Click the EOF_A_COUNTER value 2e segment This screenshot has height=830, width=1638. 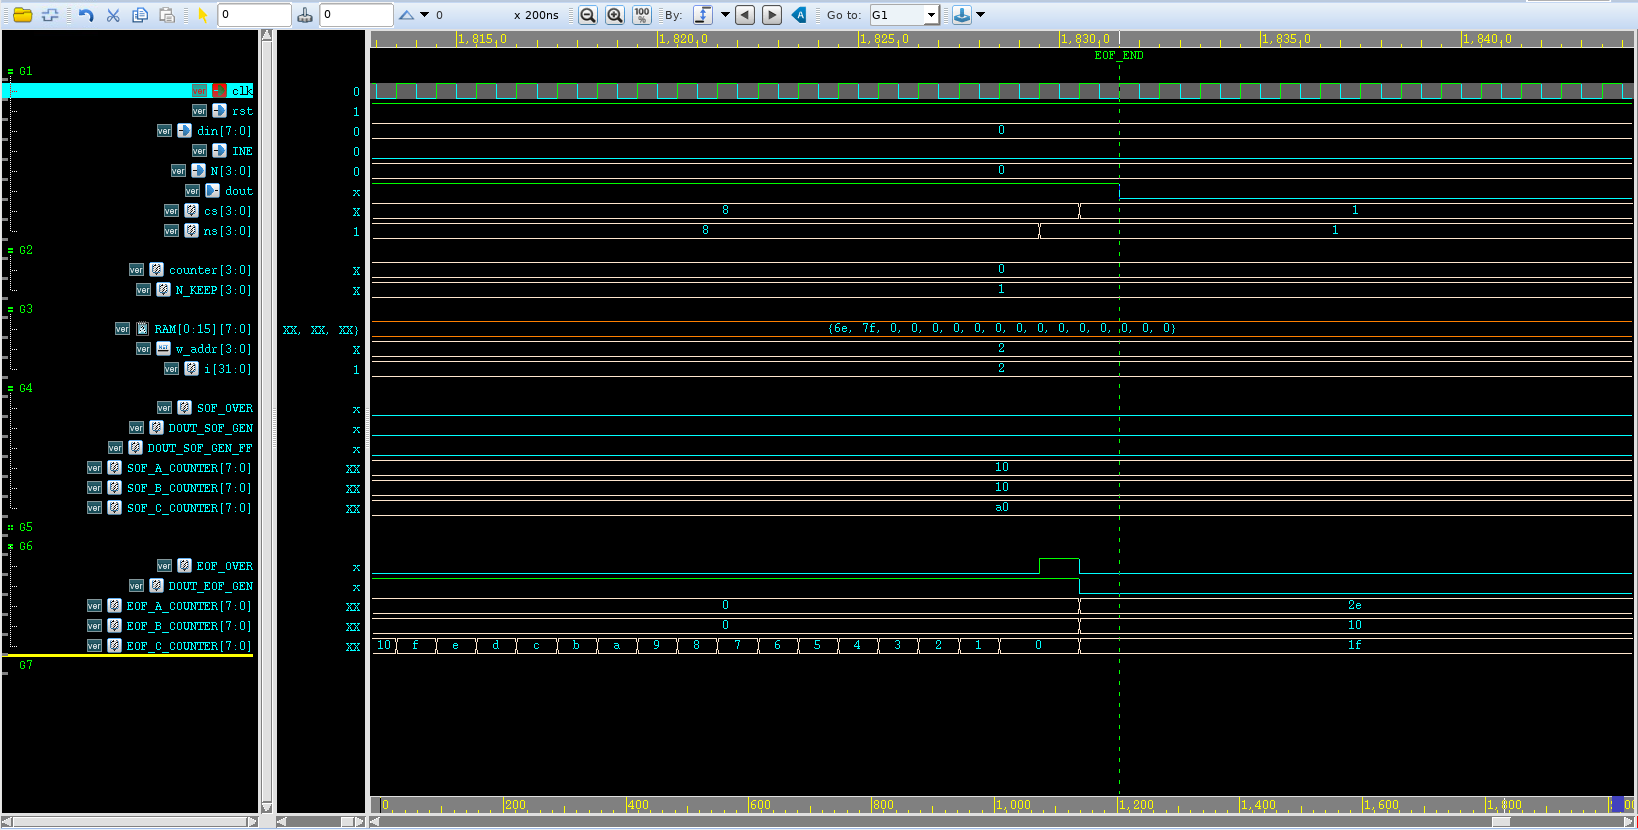point(1355,606)
